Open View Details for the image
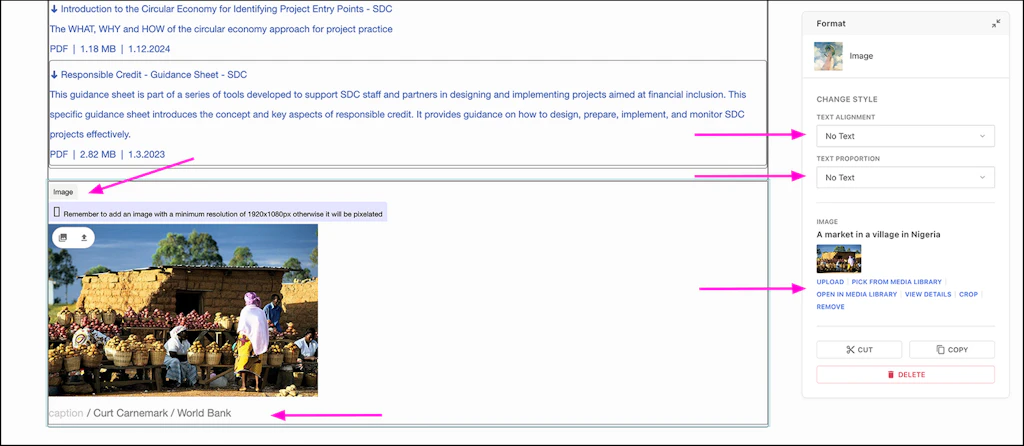The height and width of the screenshot is (446, 1024). tap(927, 295)
